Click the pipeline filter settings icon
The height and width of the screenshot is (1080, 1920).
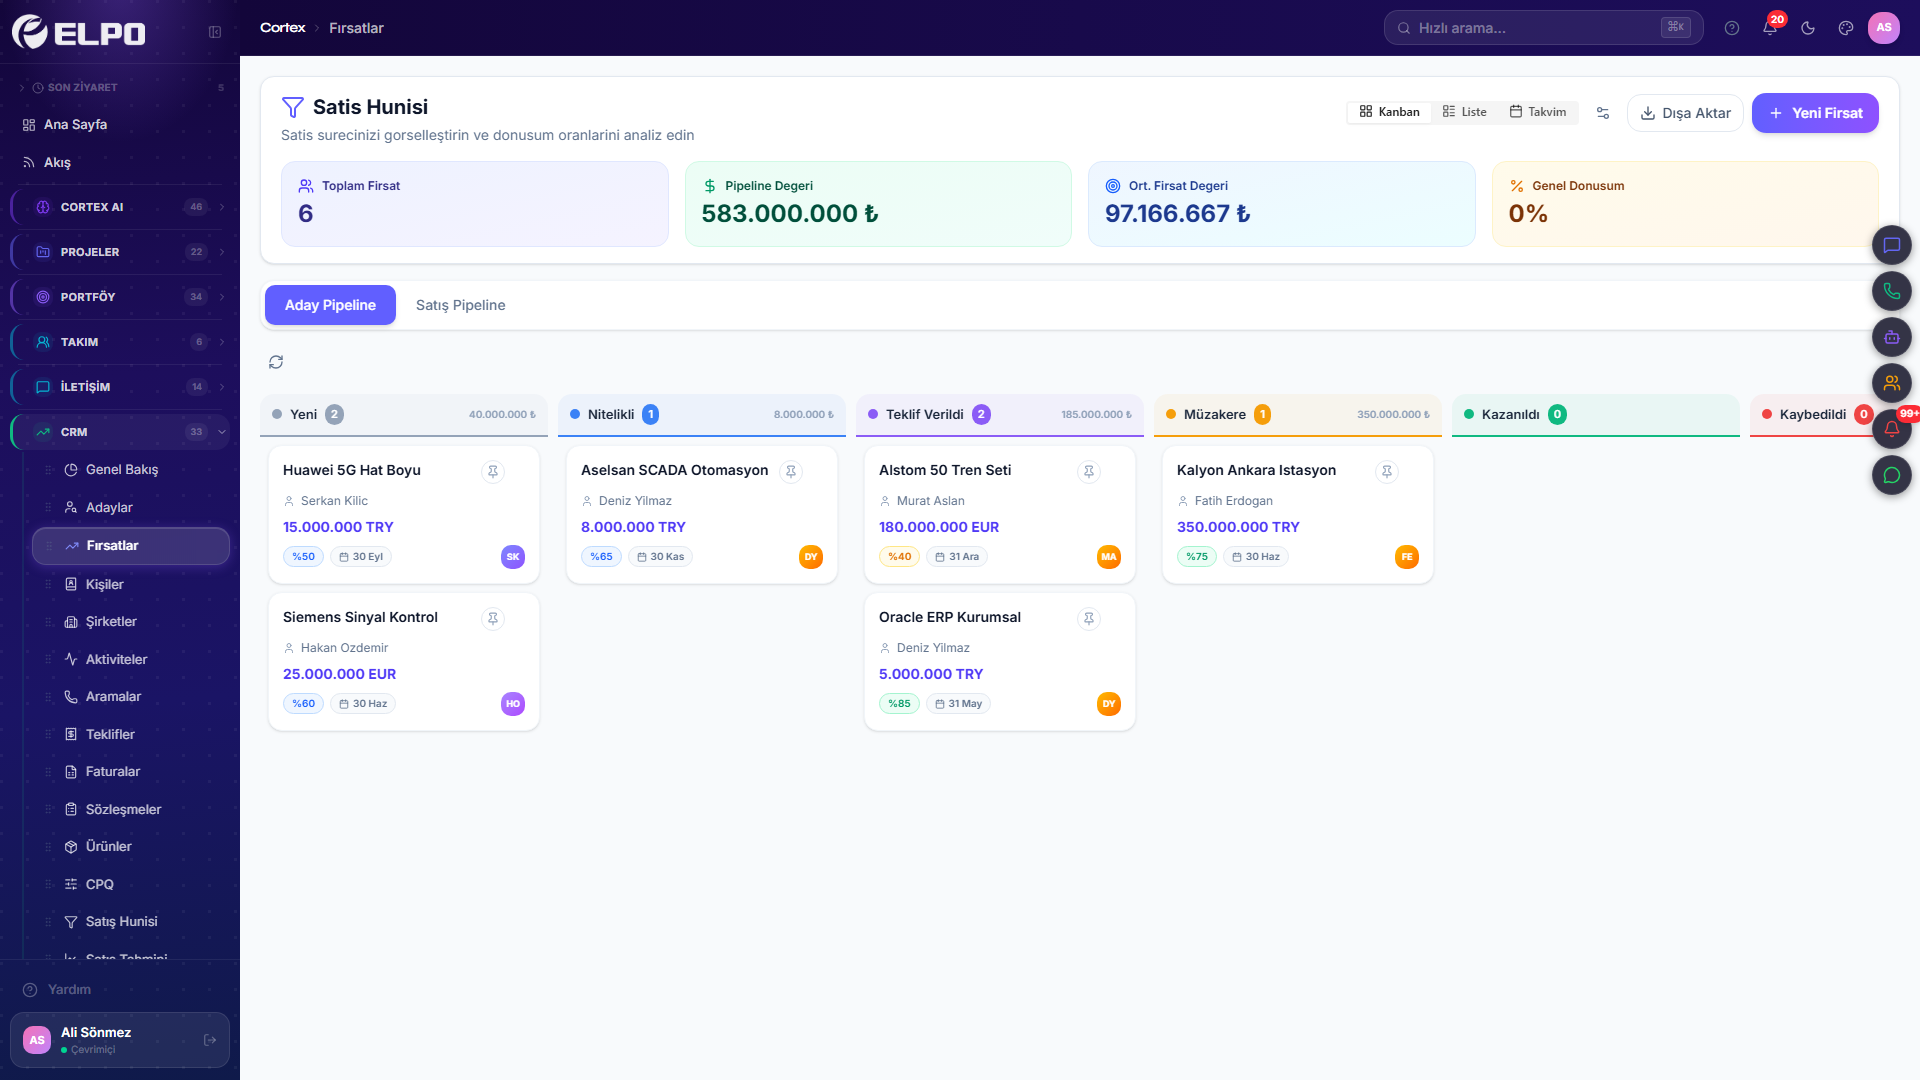(1603, 113)
